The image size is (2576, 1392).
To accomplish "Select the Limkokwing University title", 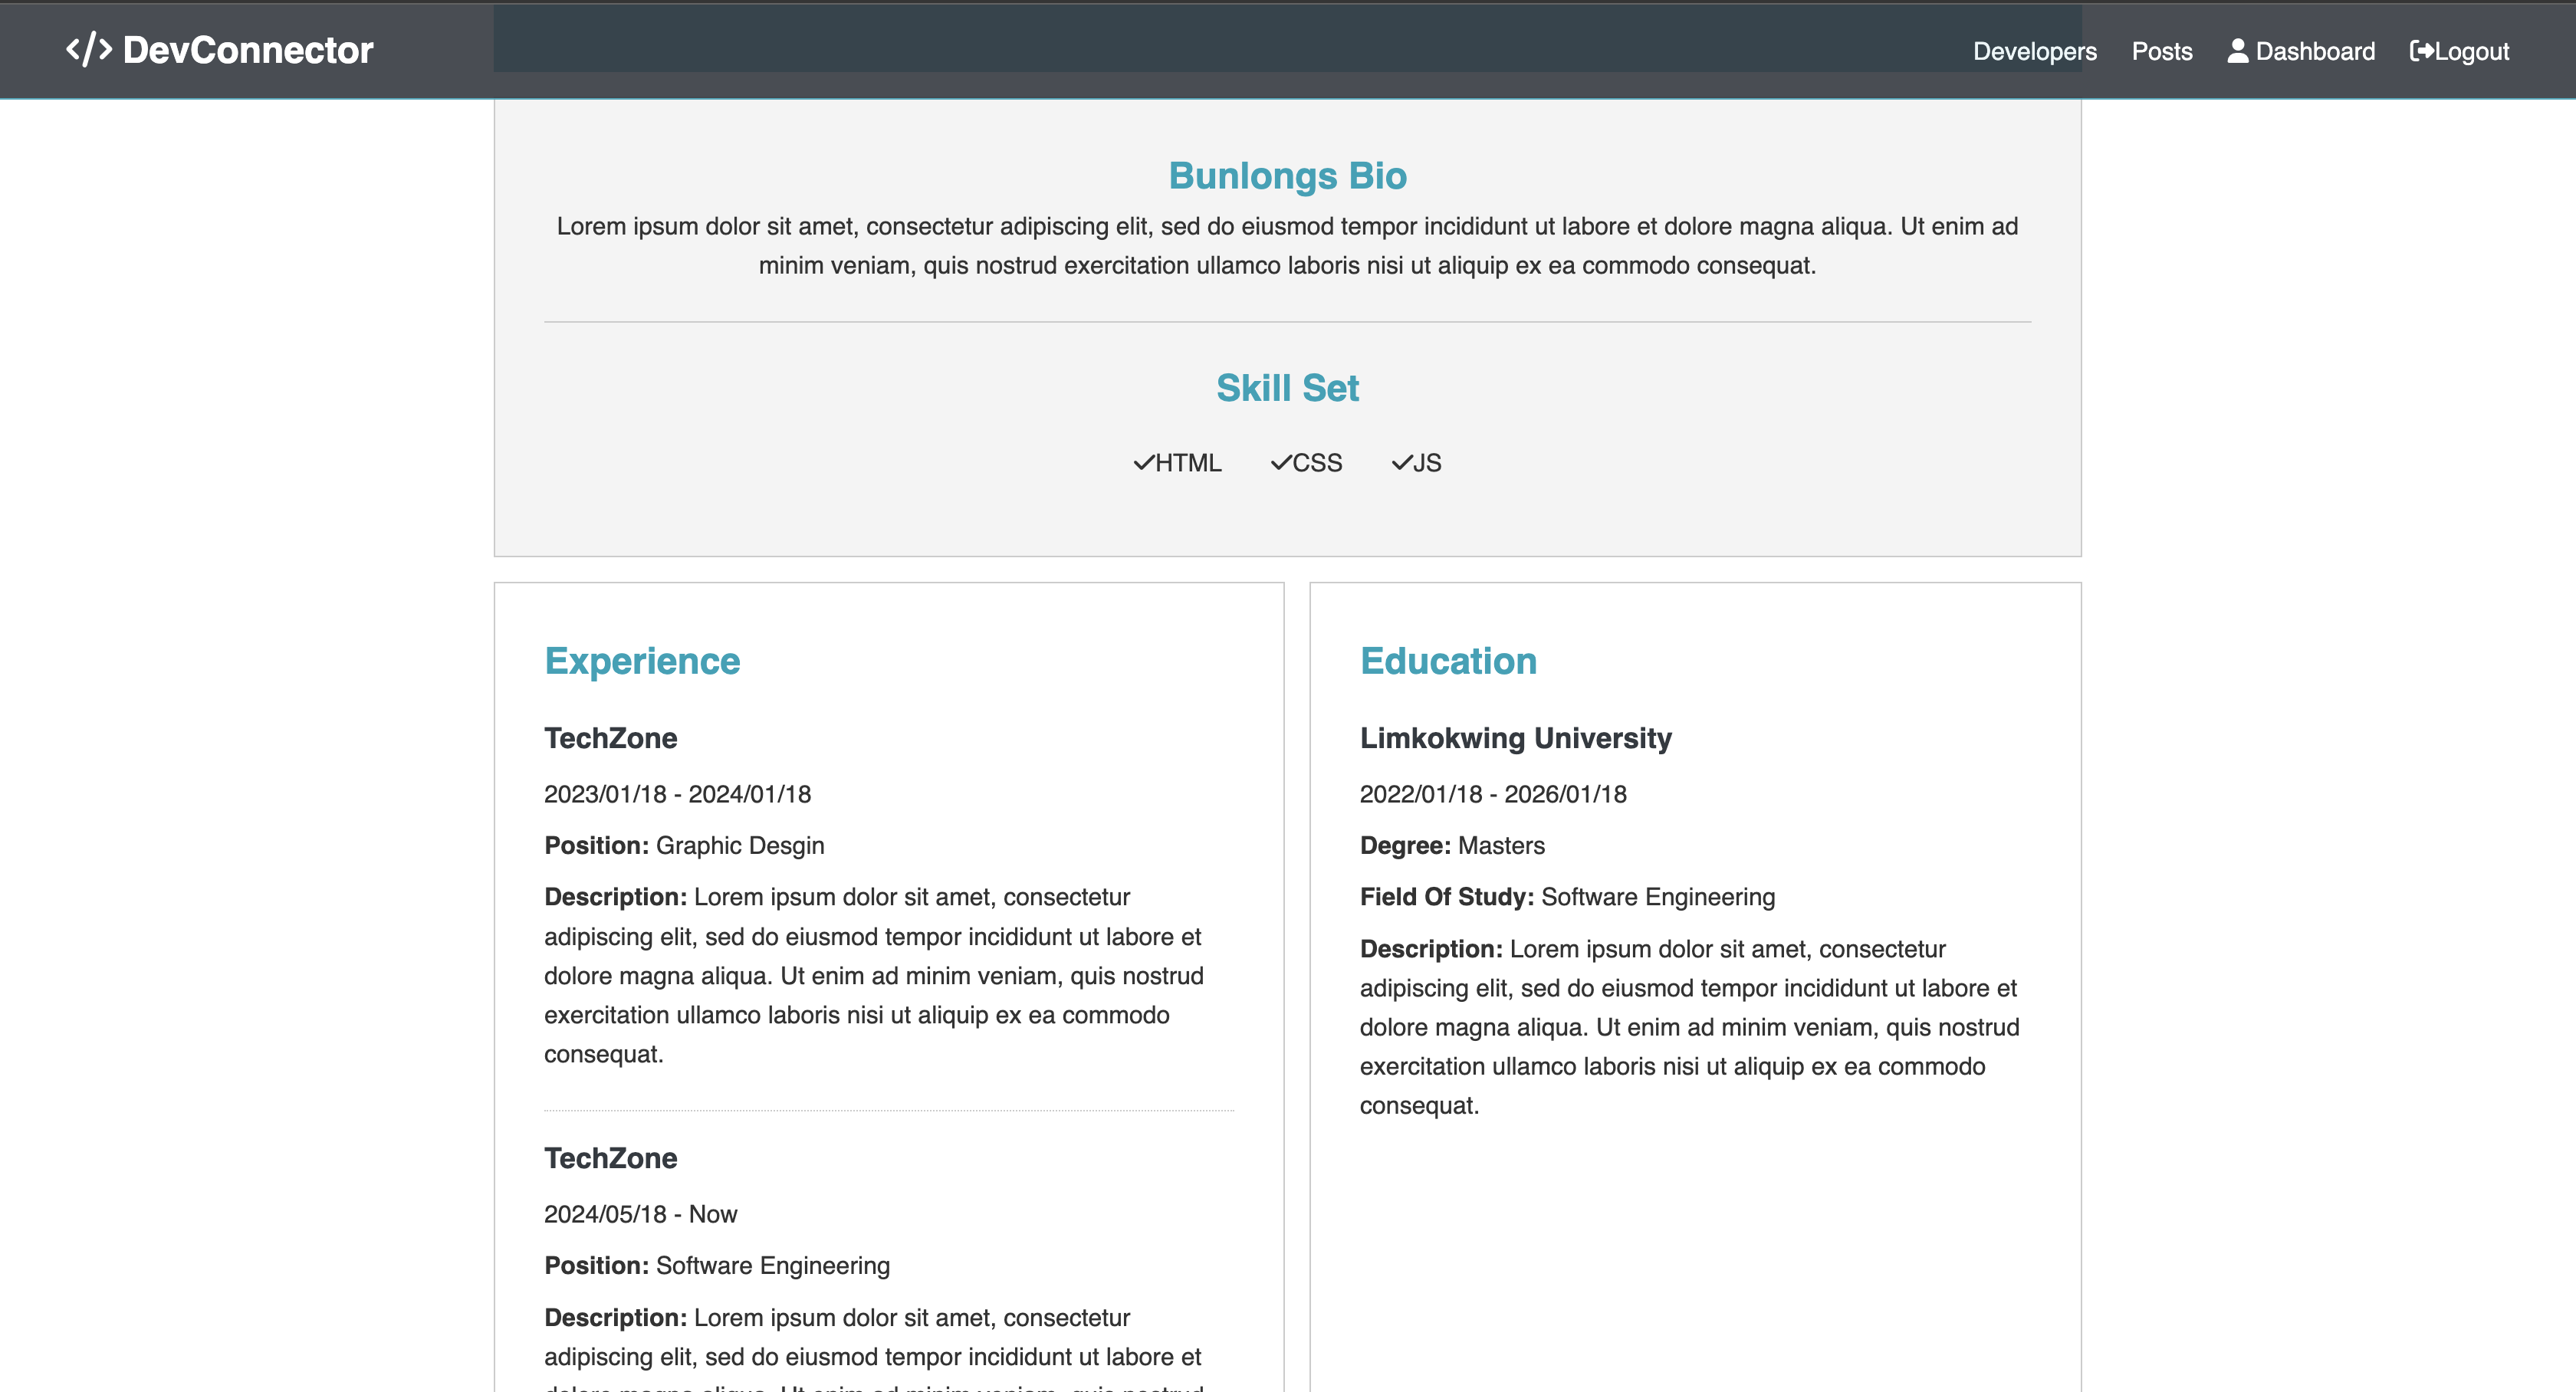I will pyautogui.click(x=1515, y=738).
